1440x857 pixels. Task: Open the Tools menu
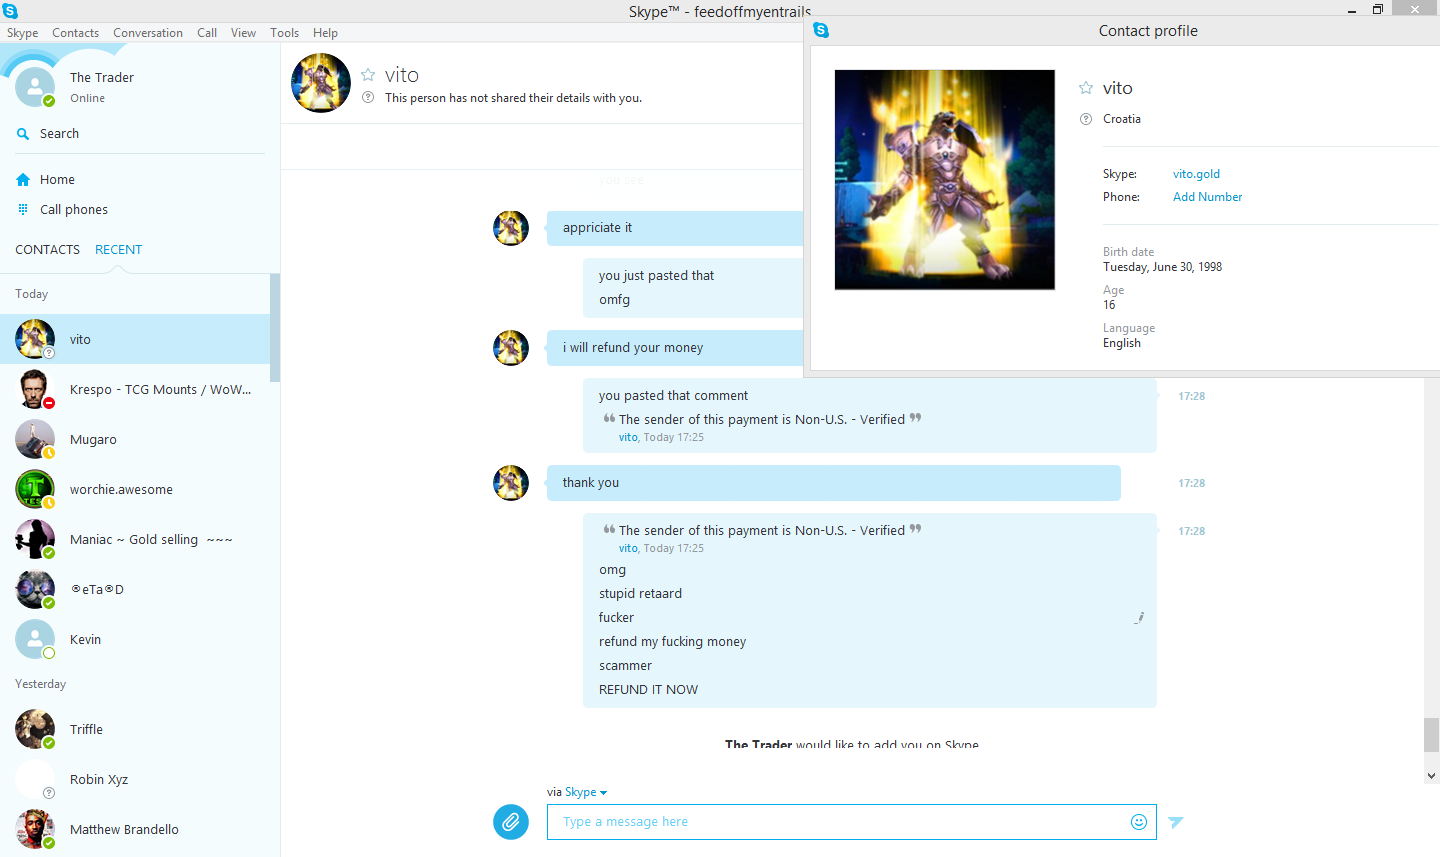(284, 33)
